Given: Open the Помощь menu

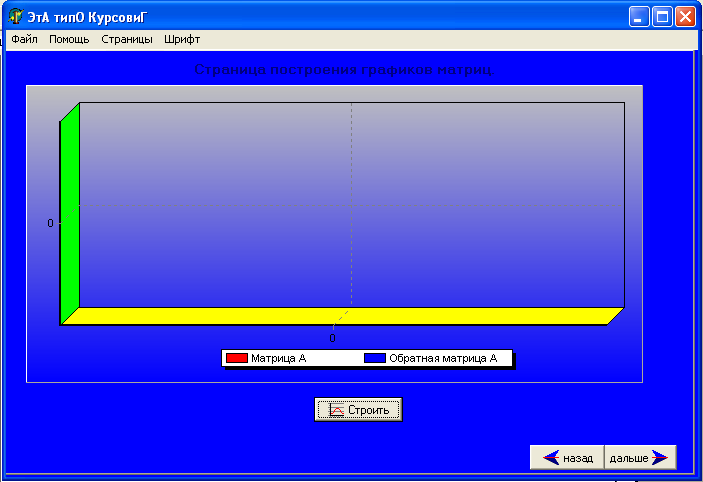Looking at the screenshot, I should pyautogui.click(x=69, y=39).
